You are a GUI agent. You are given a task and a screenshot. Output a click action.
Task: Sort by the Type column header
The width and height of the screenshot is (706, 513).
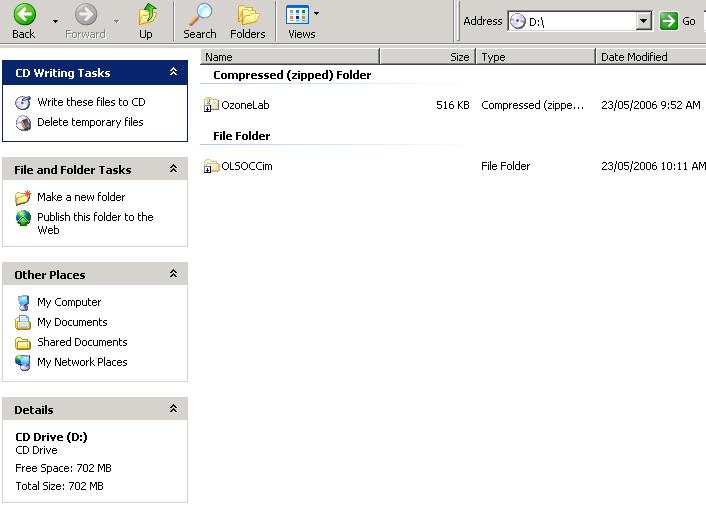point(535,57)
